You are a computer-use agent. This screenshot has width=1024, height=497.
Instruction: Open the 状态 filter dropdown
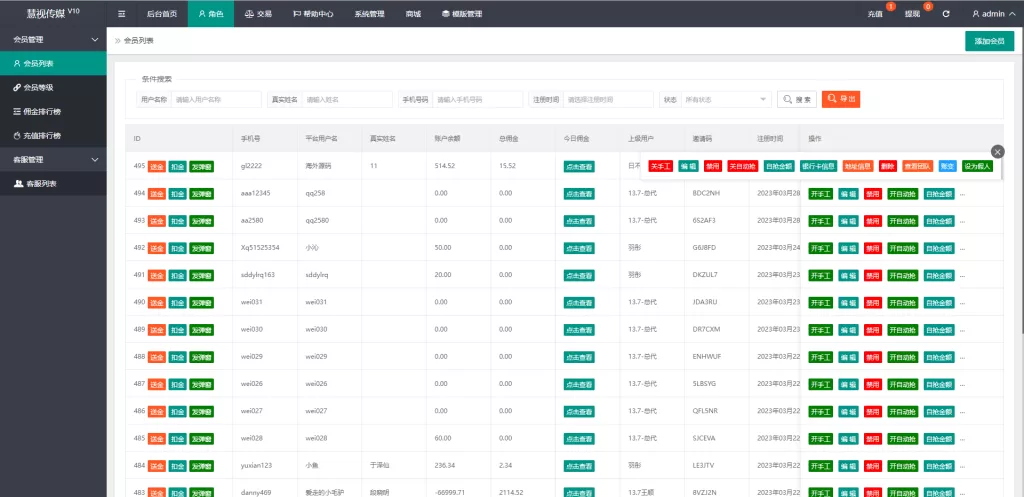(x=726, y=100)
